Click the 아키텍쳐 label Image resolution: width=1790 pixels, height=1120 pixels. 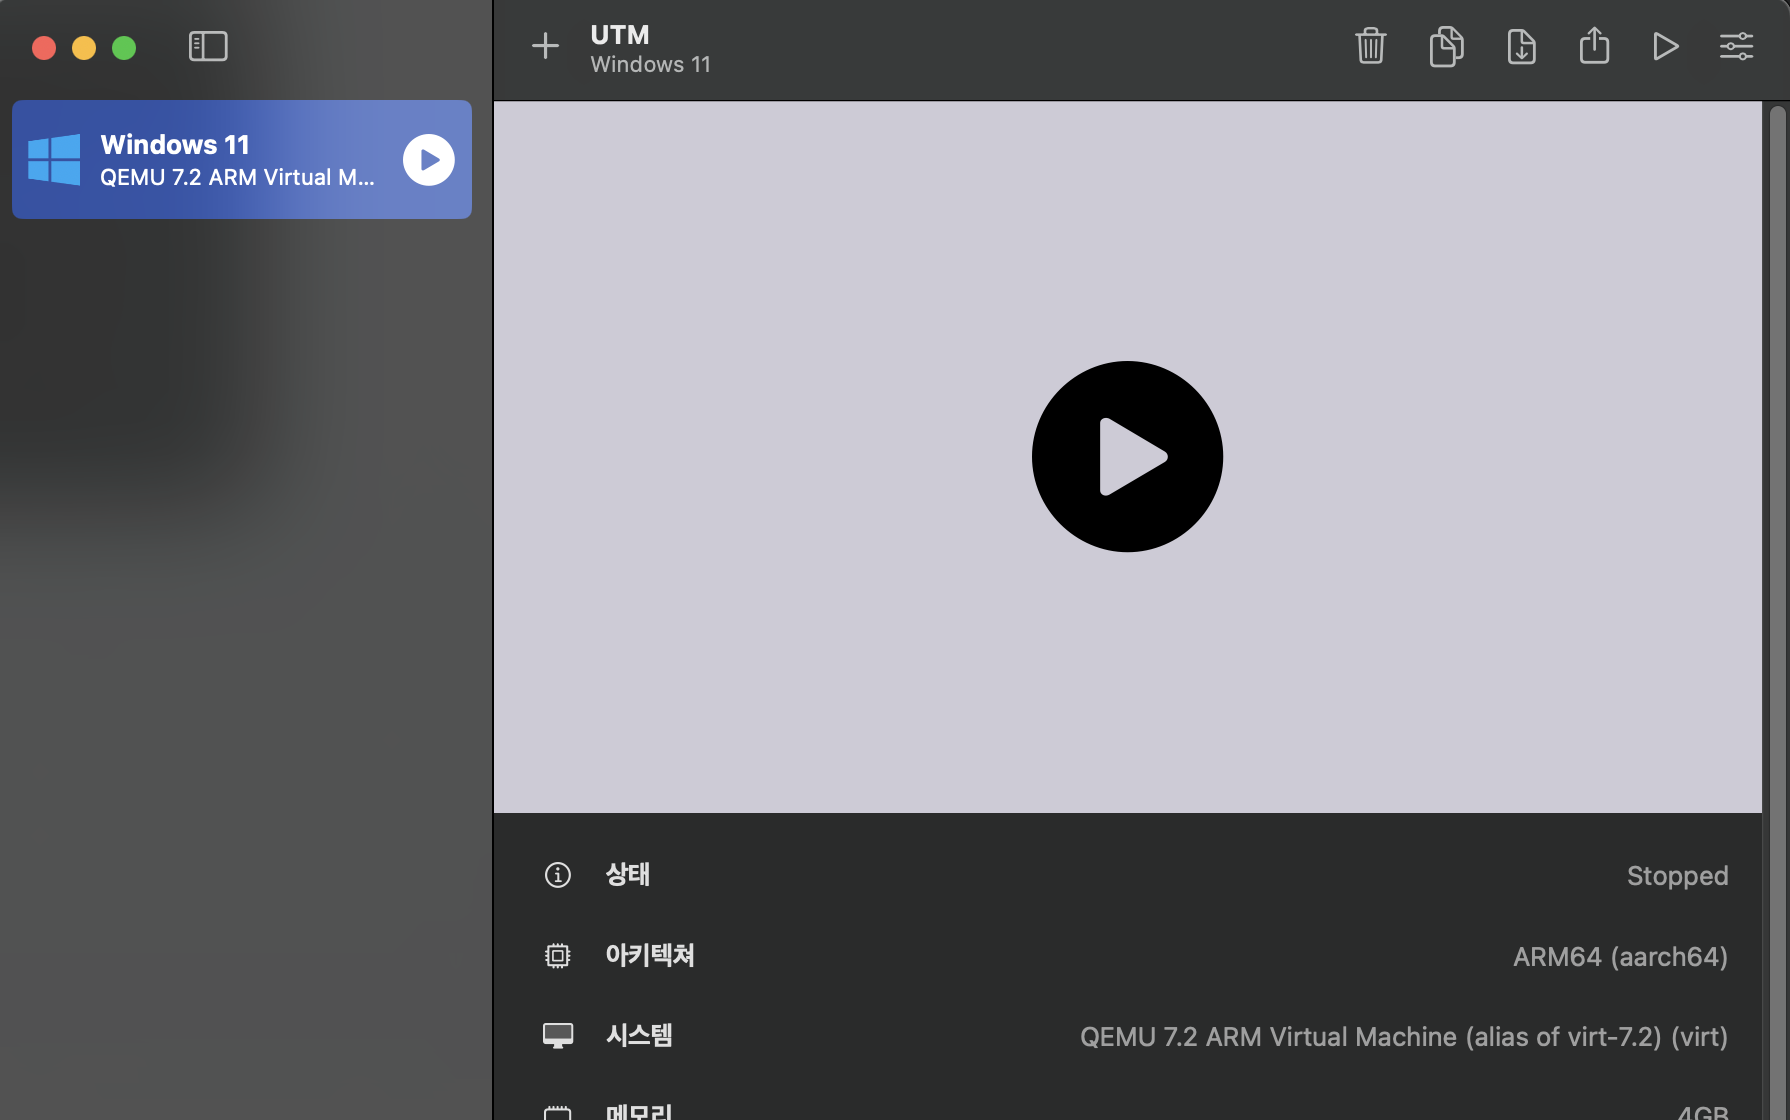click(x=650, y=956)
